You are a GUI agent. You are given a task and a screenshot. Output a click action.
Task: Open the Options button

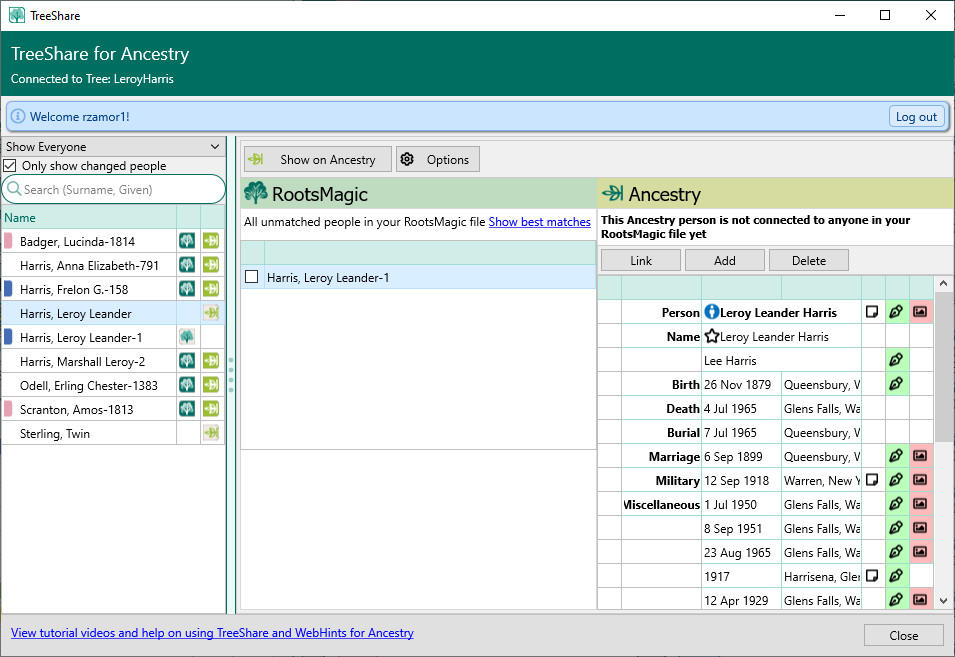coord(437,159)
